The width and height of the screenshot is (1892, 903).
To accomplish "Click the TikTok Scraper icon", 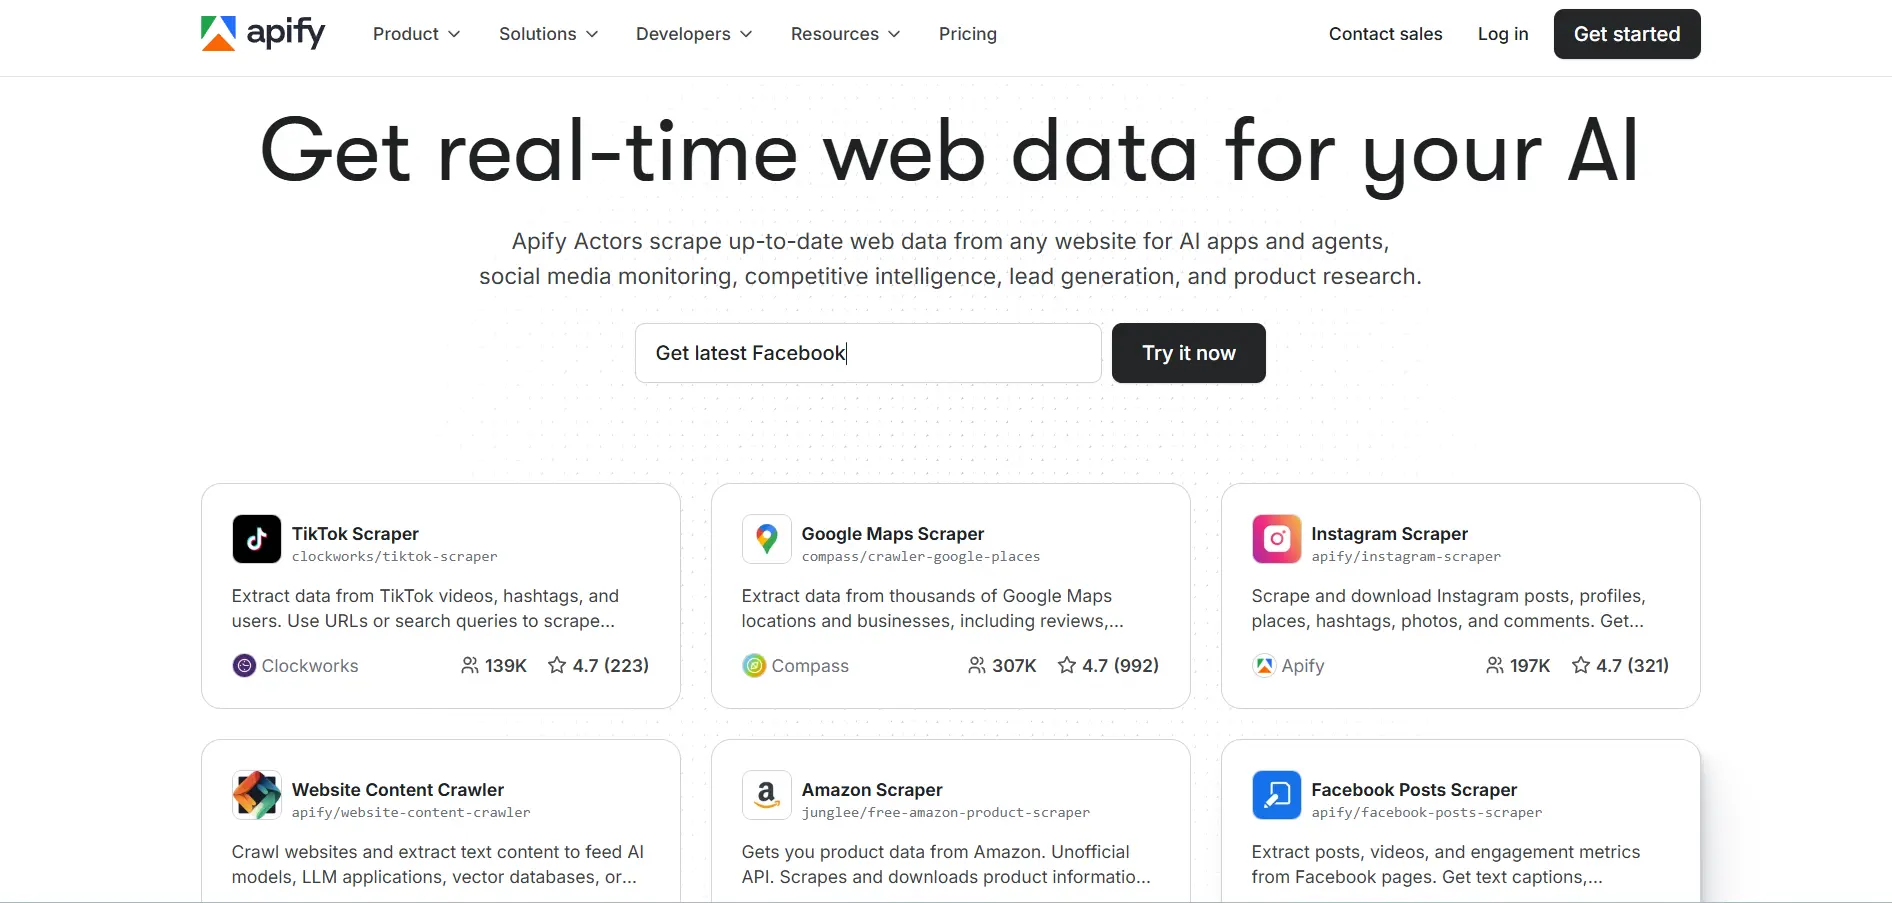I will pyautogui.click(x=257, y=539).
